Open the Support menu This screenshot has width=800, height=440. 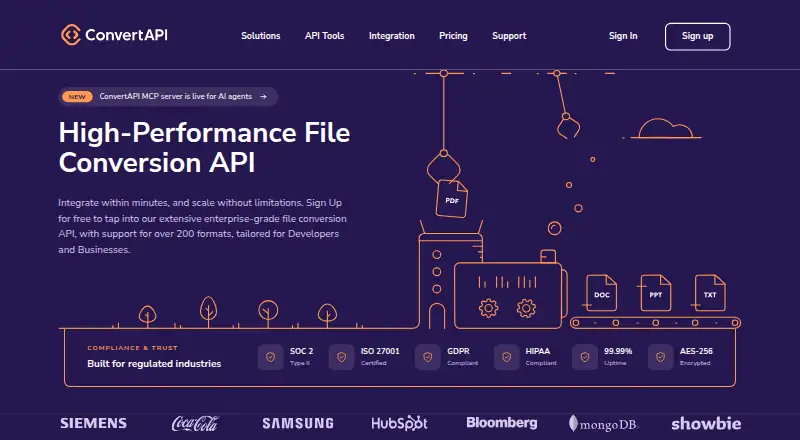pos(509,36)
